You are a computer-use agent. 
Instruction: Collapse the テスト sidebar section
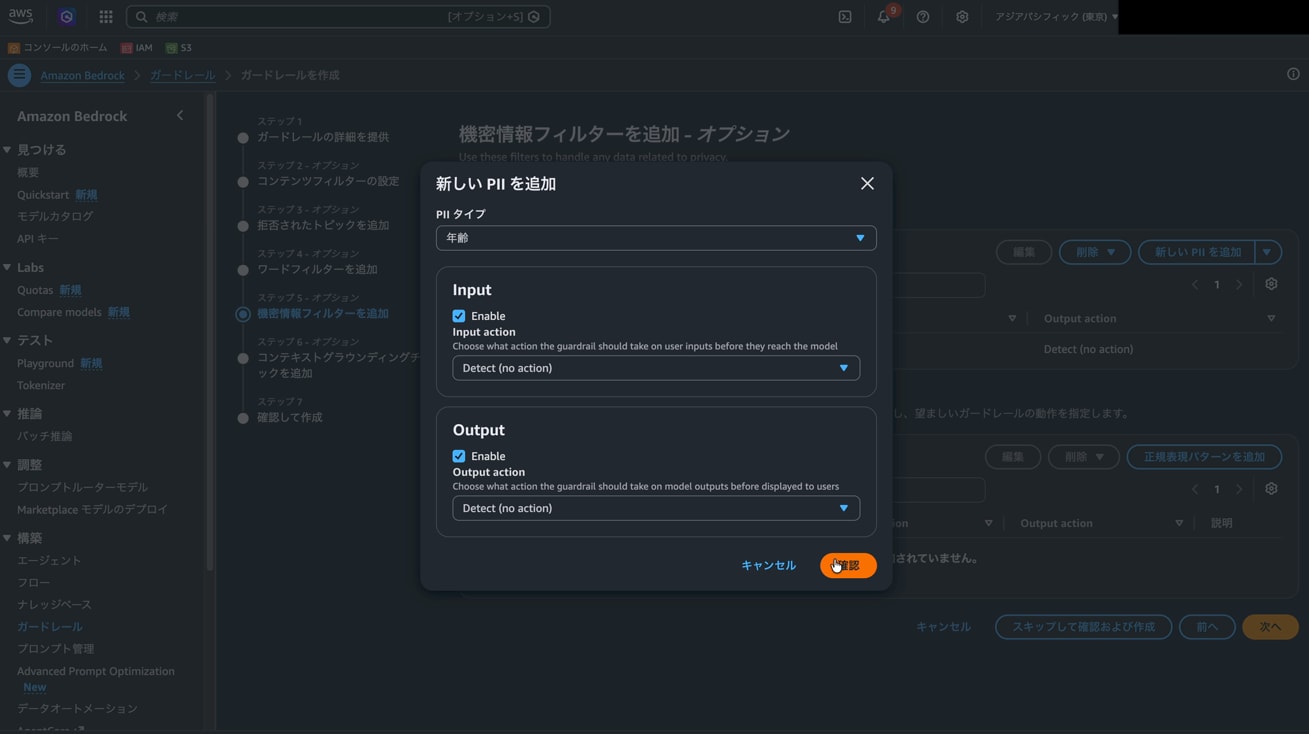point(7,341)
